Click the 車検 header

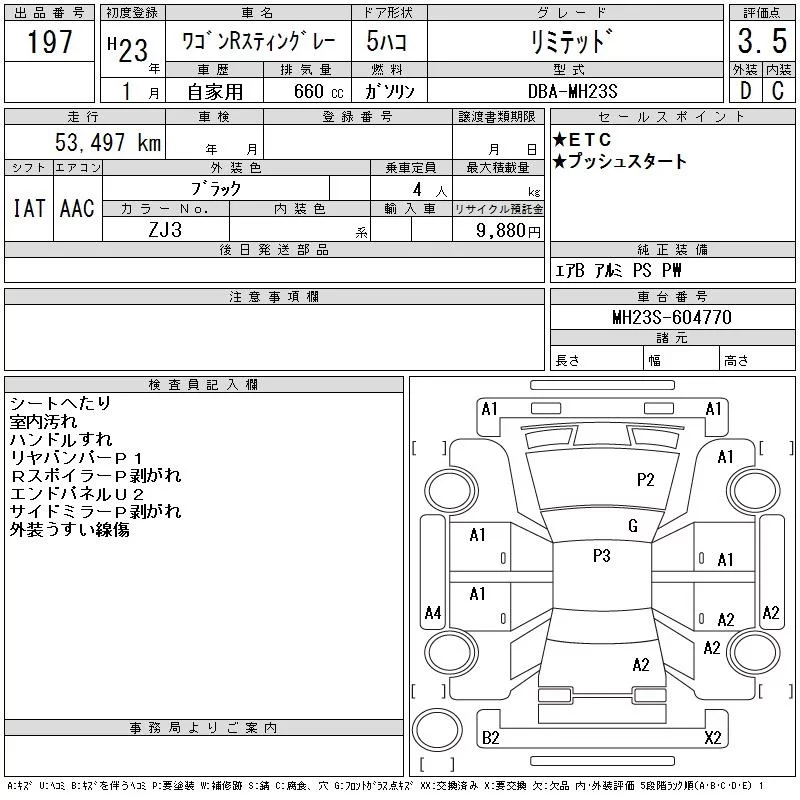(214, 117)
